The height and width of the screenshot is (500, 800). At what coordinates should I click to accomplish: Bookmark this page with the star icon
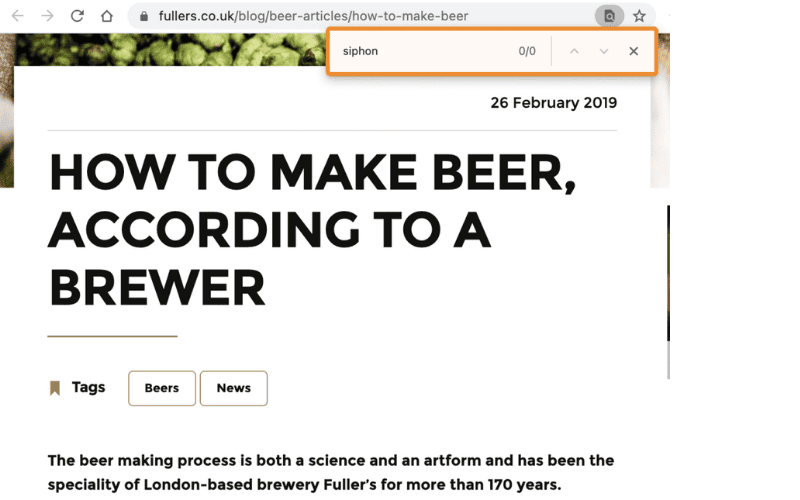pyautogui.click(x=639, y=16)
